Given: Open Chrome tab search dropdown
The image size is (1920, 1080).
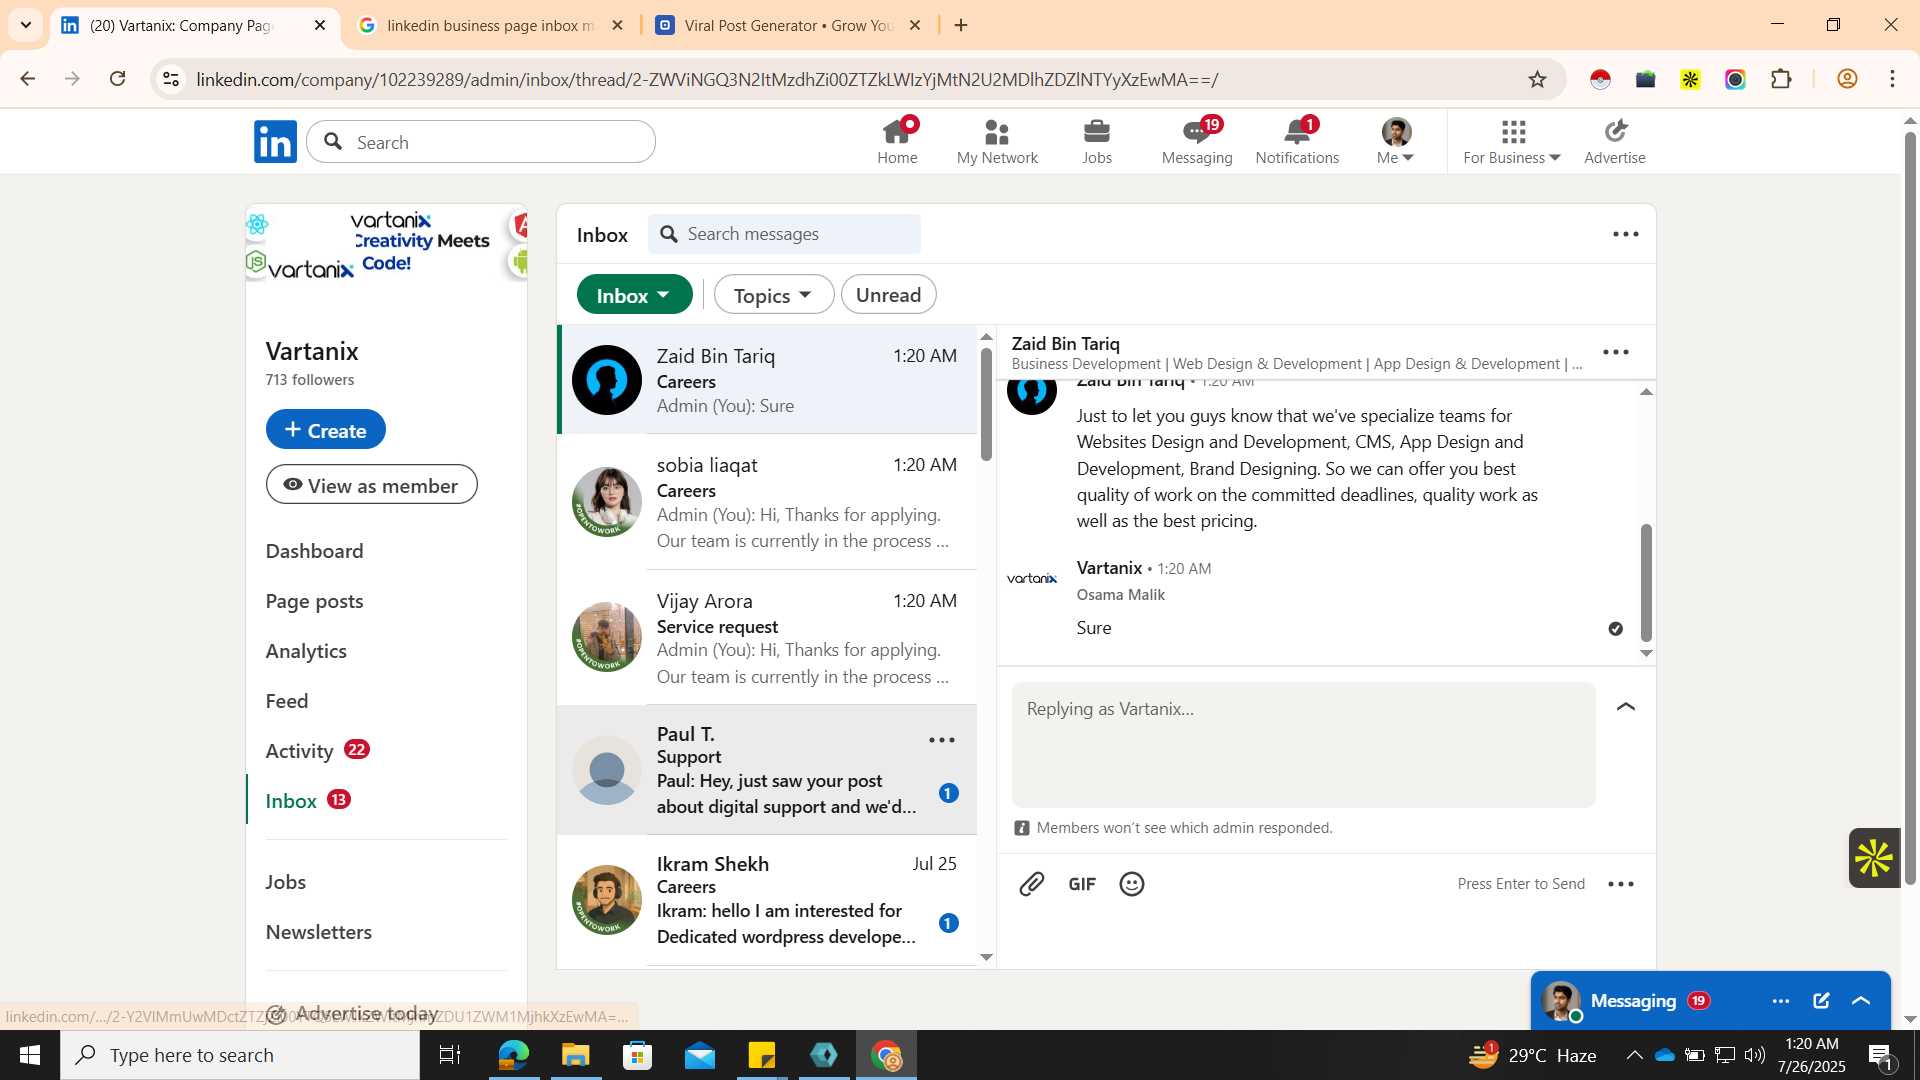Looking at the screenshot, I should point(26,25).
